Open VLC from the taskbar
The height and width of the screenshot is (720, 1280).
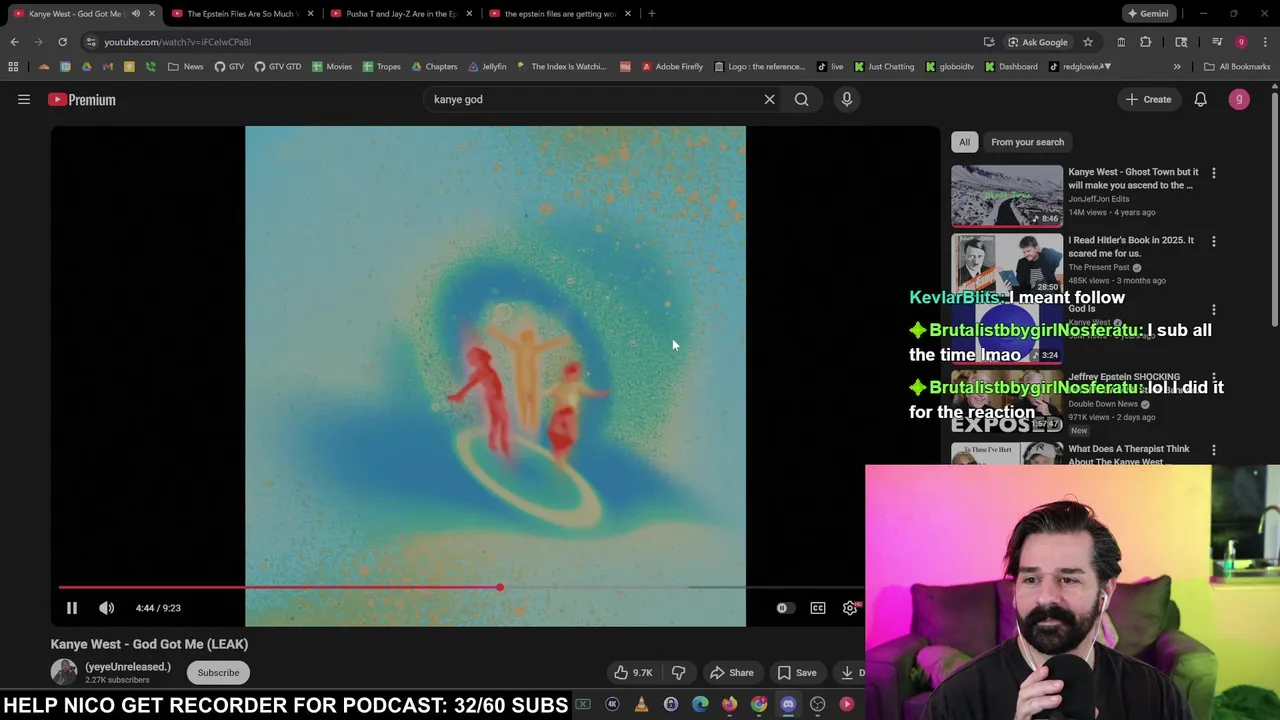(x=641, y=704)
